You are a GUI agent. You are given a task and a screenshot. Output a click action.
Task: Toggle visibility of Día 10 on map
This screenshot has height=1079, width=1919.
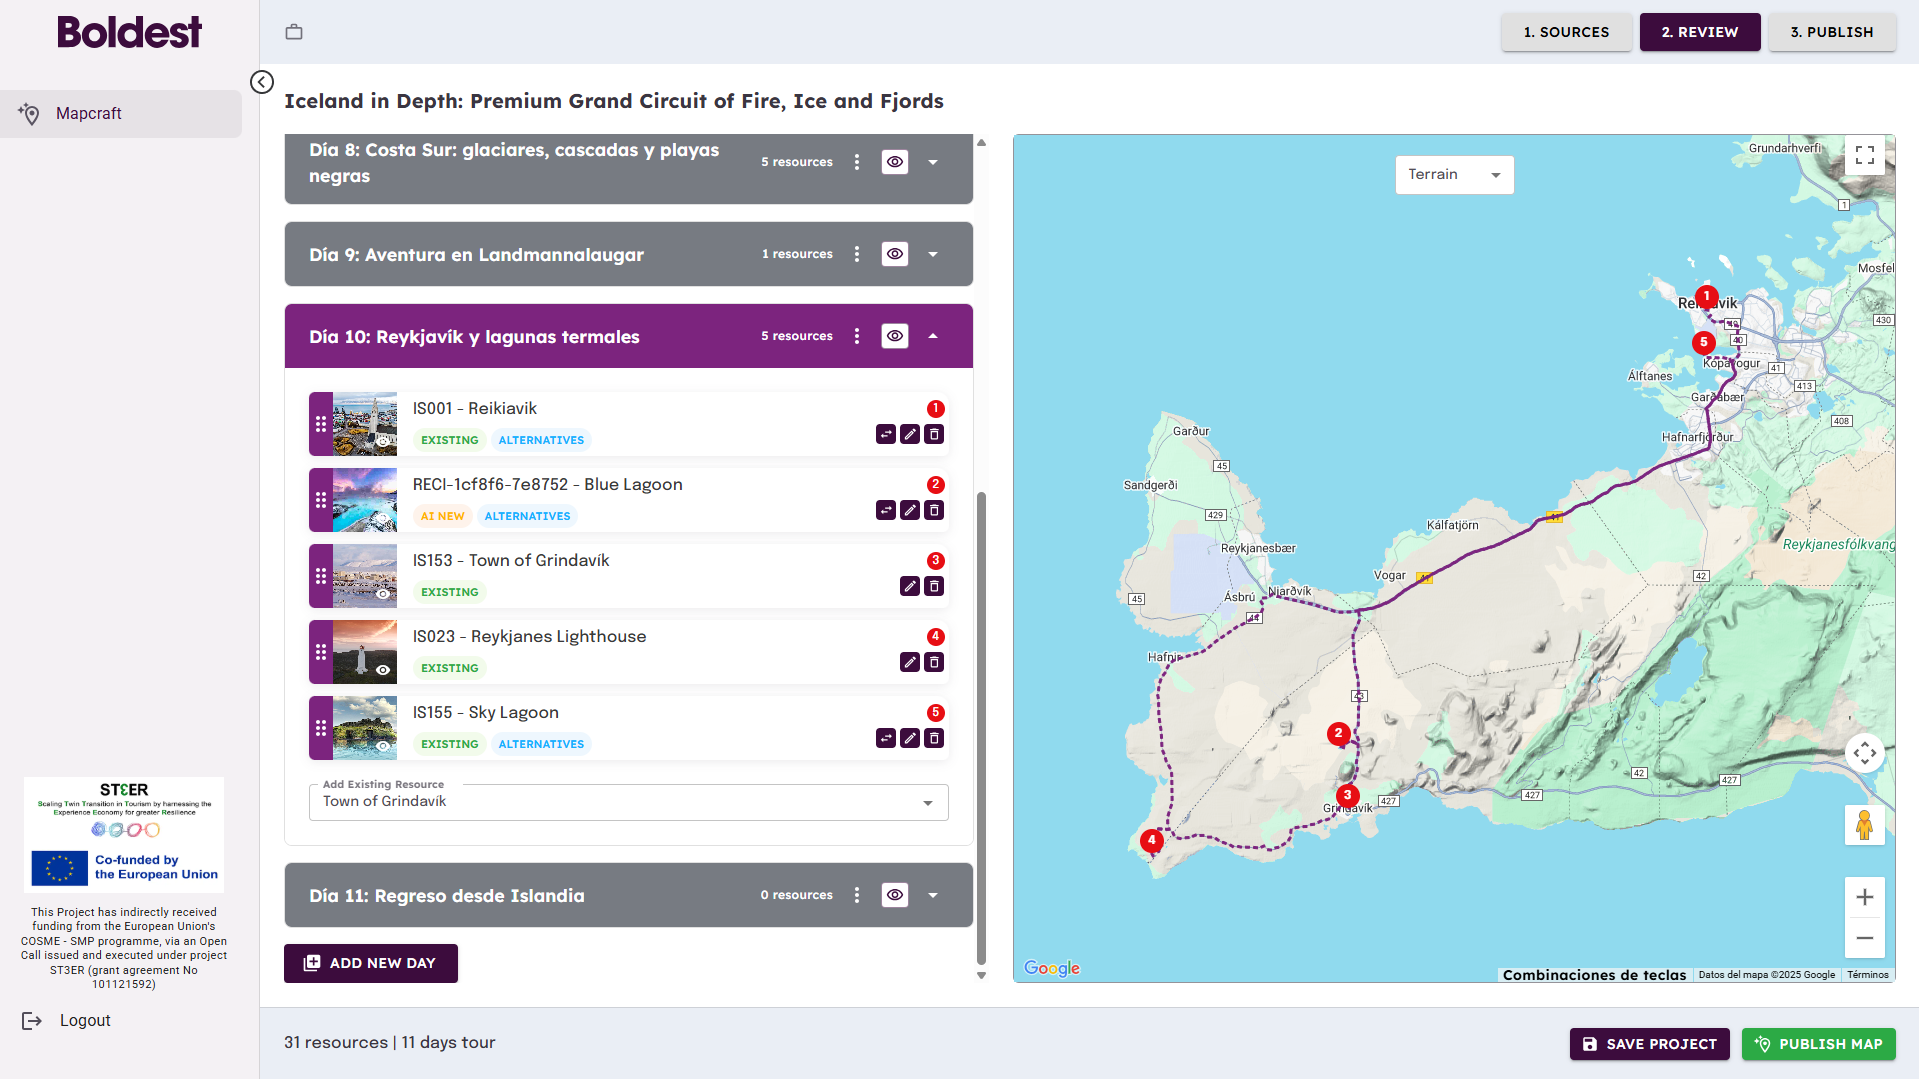pos(895,336)
